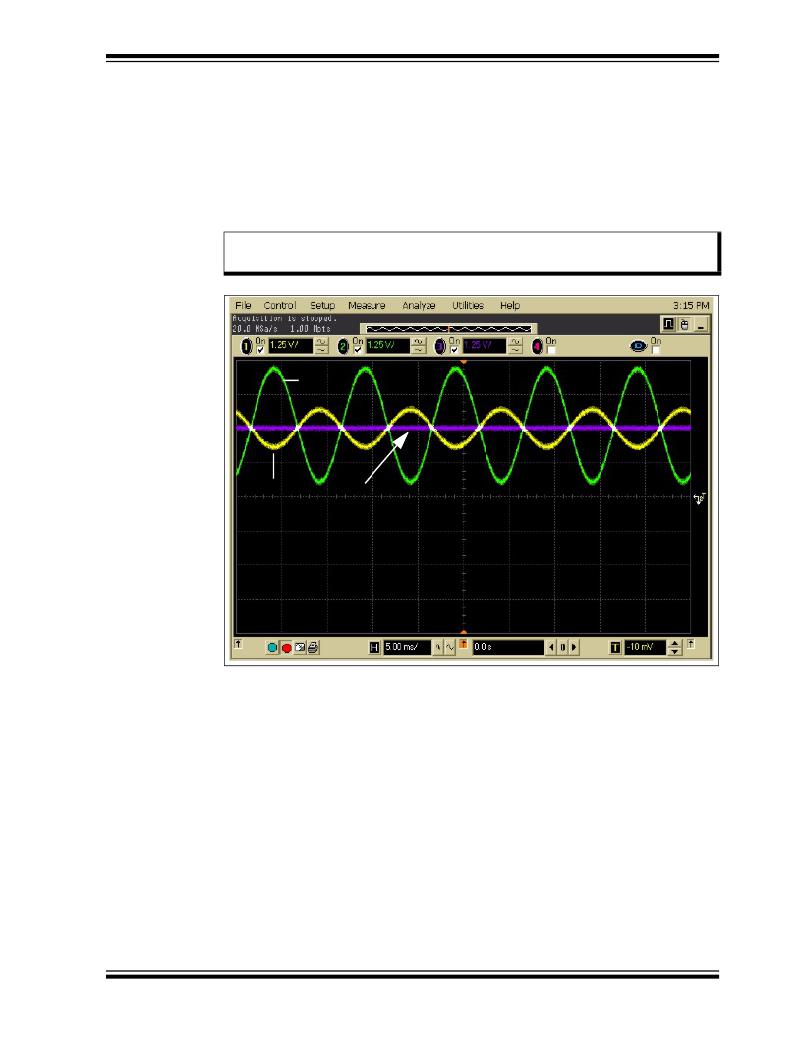801x1038 pixels.
Task: Click the right arrow beside horizontal position
Action: [x=573, y=647]
